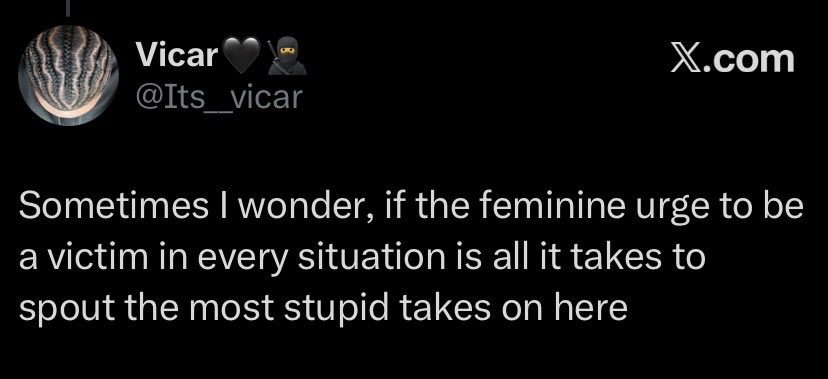Click the word situation in the tweet
Screen dimensions: 828x379
364,257
